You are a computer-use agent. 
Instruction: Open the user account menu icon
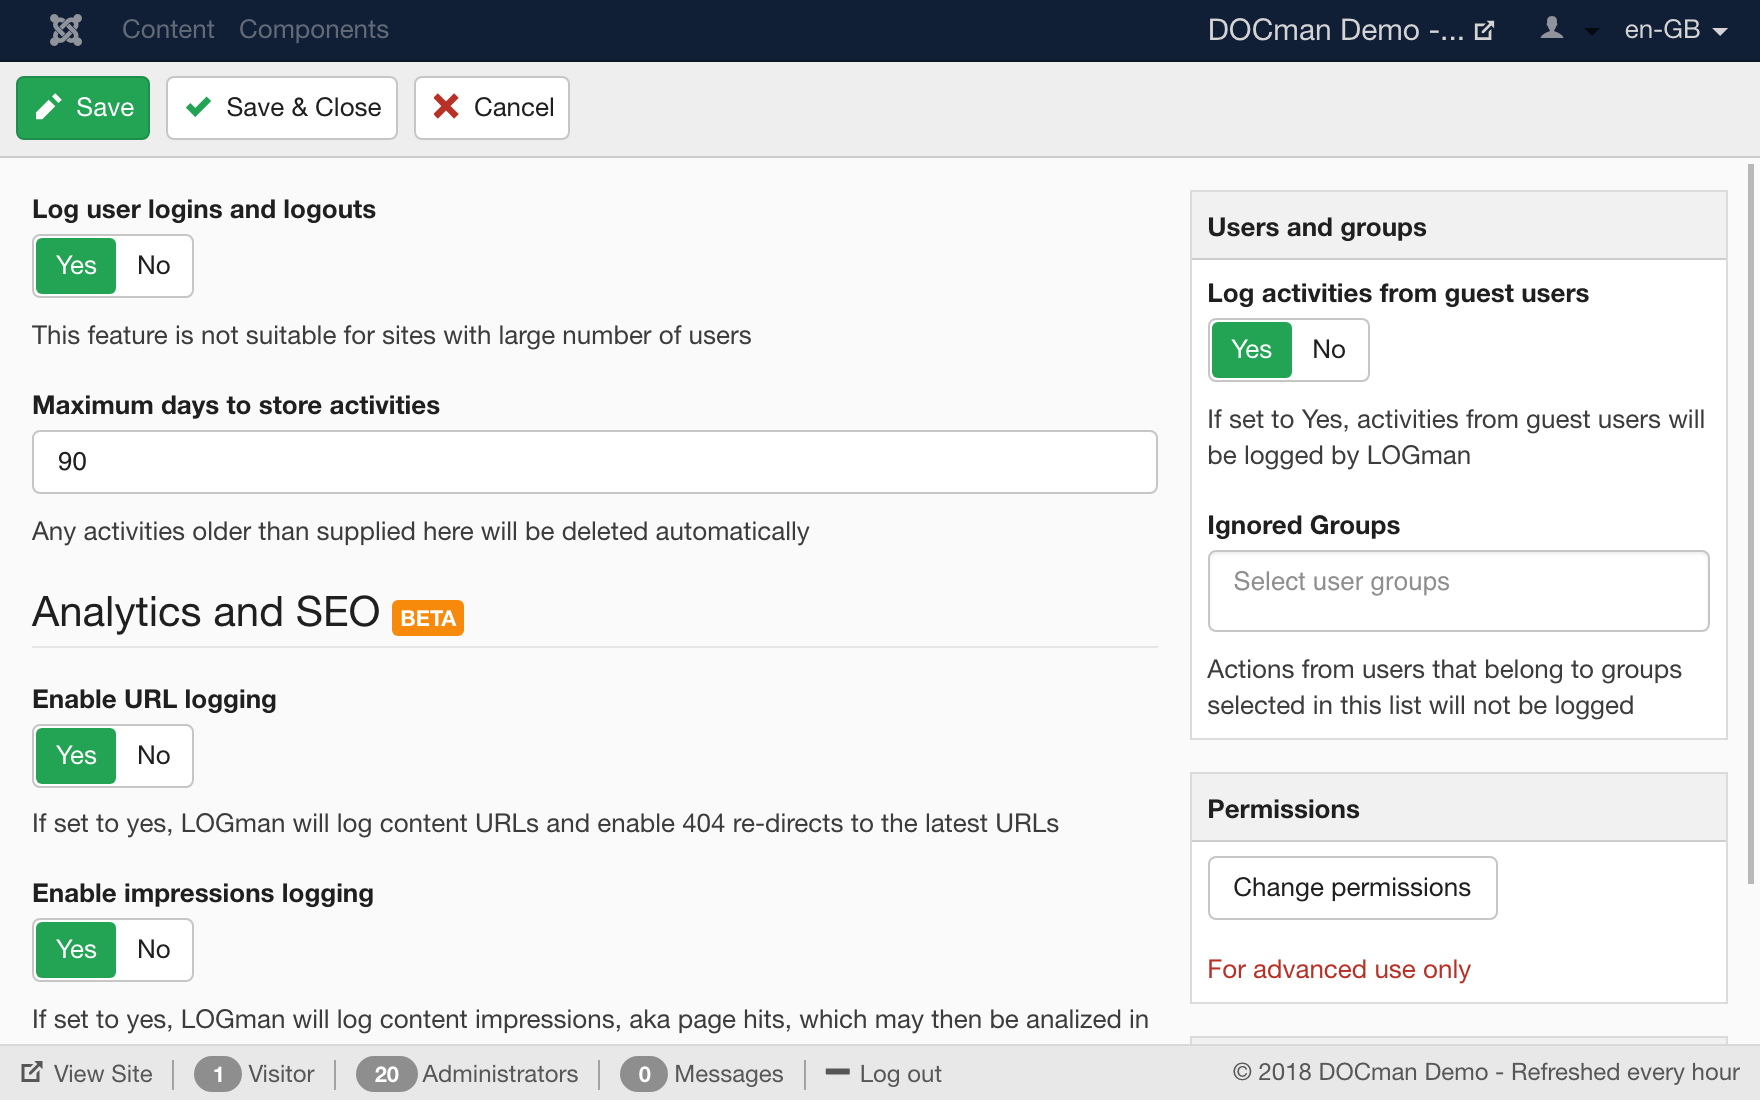[1552, 29]
